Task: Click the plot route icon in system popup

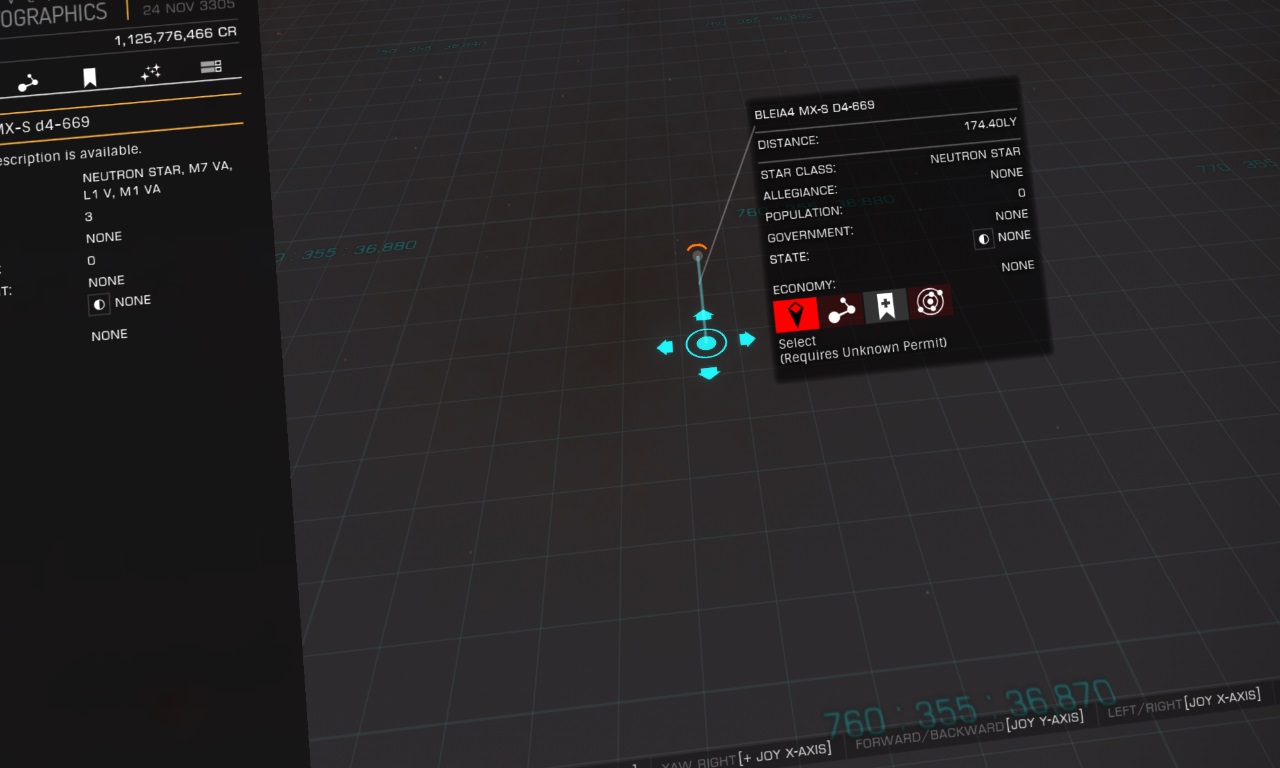Action: (x=843, y=309)
